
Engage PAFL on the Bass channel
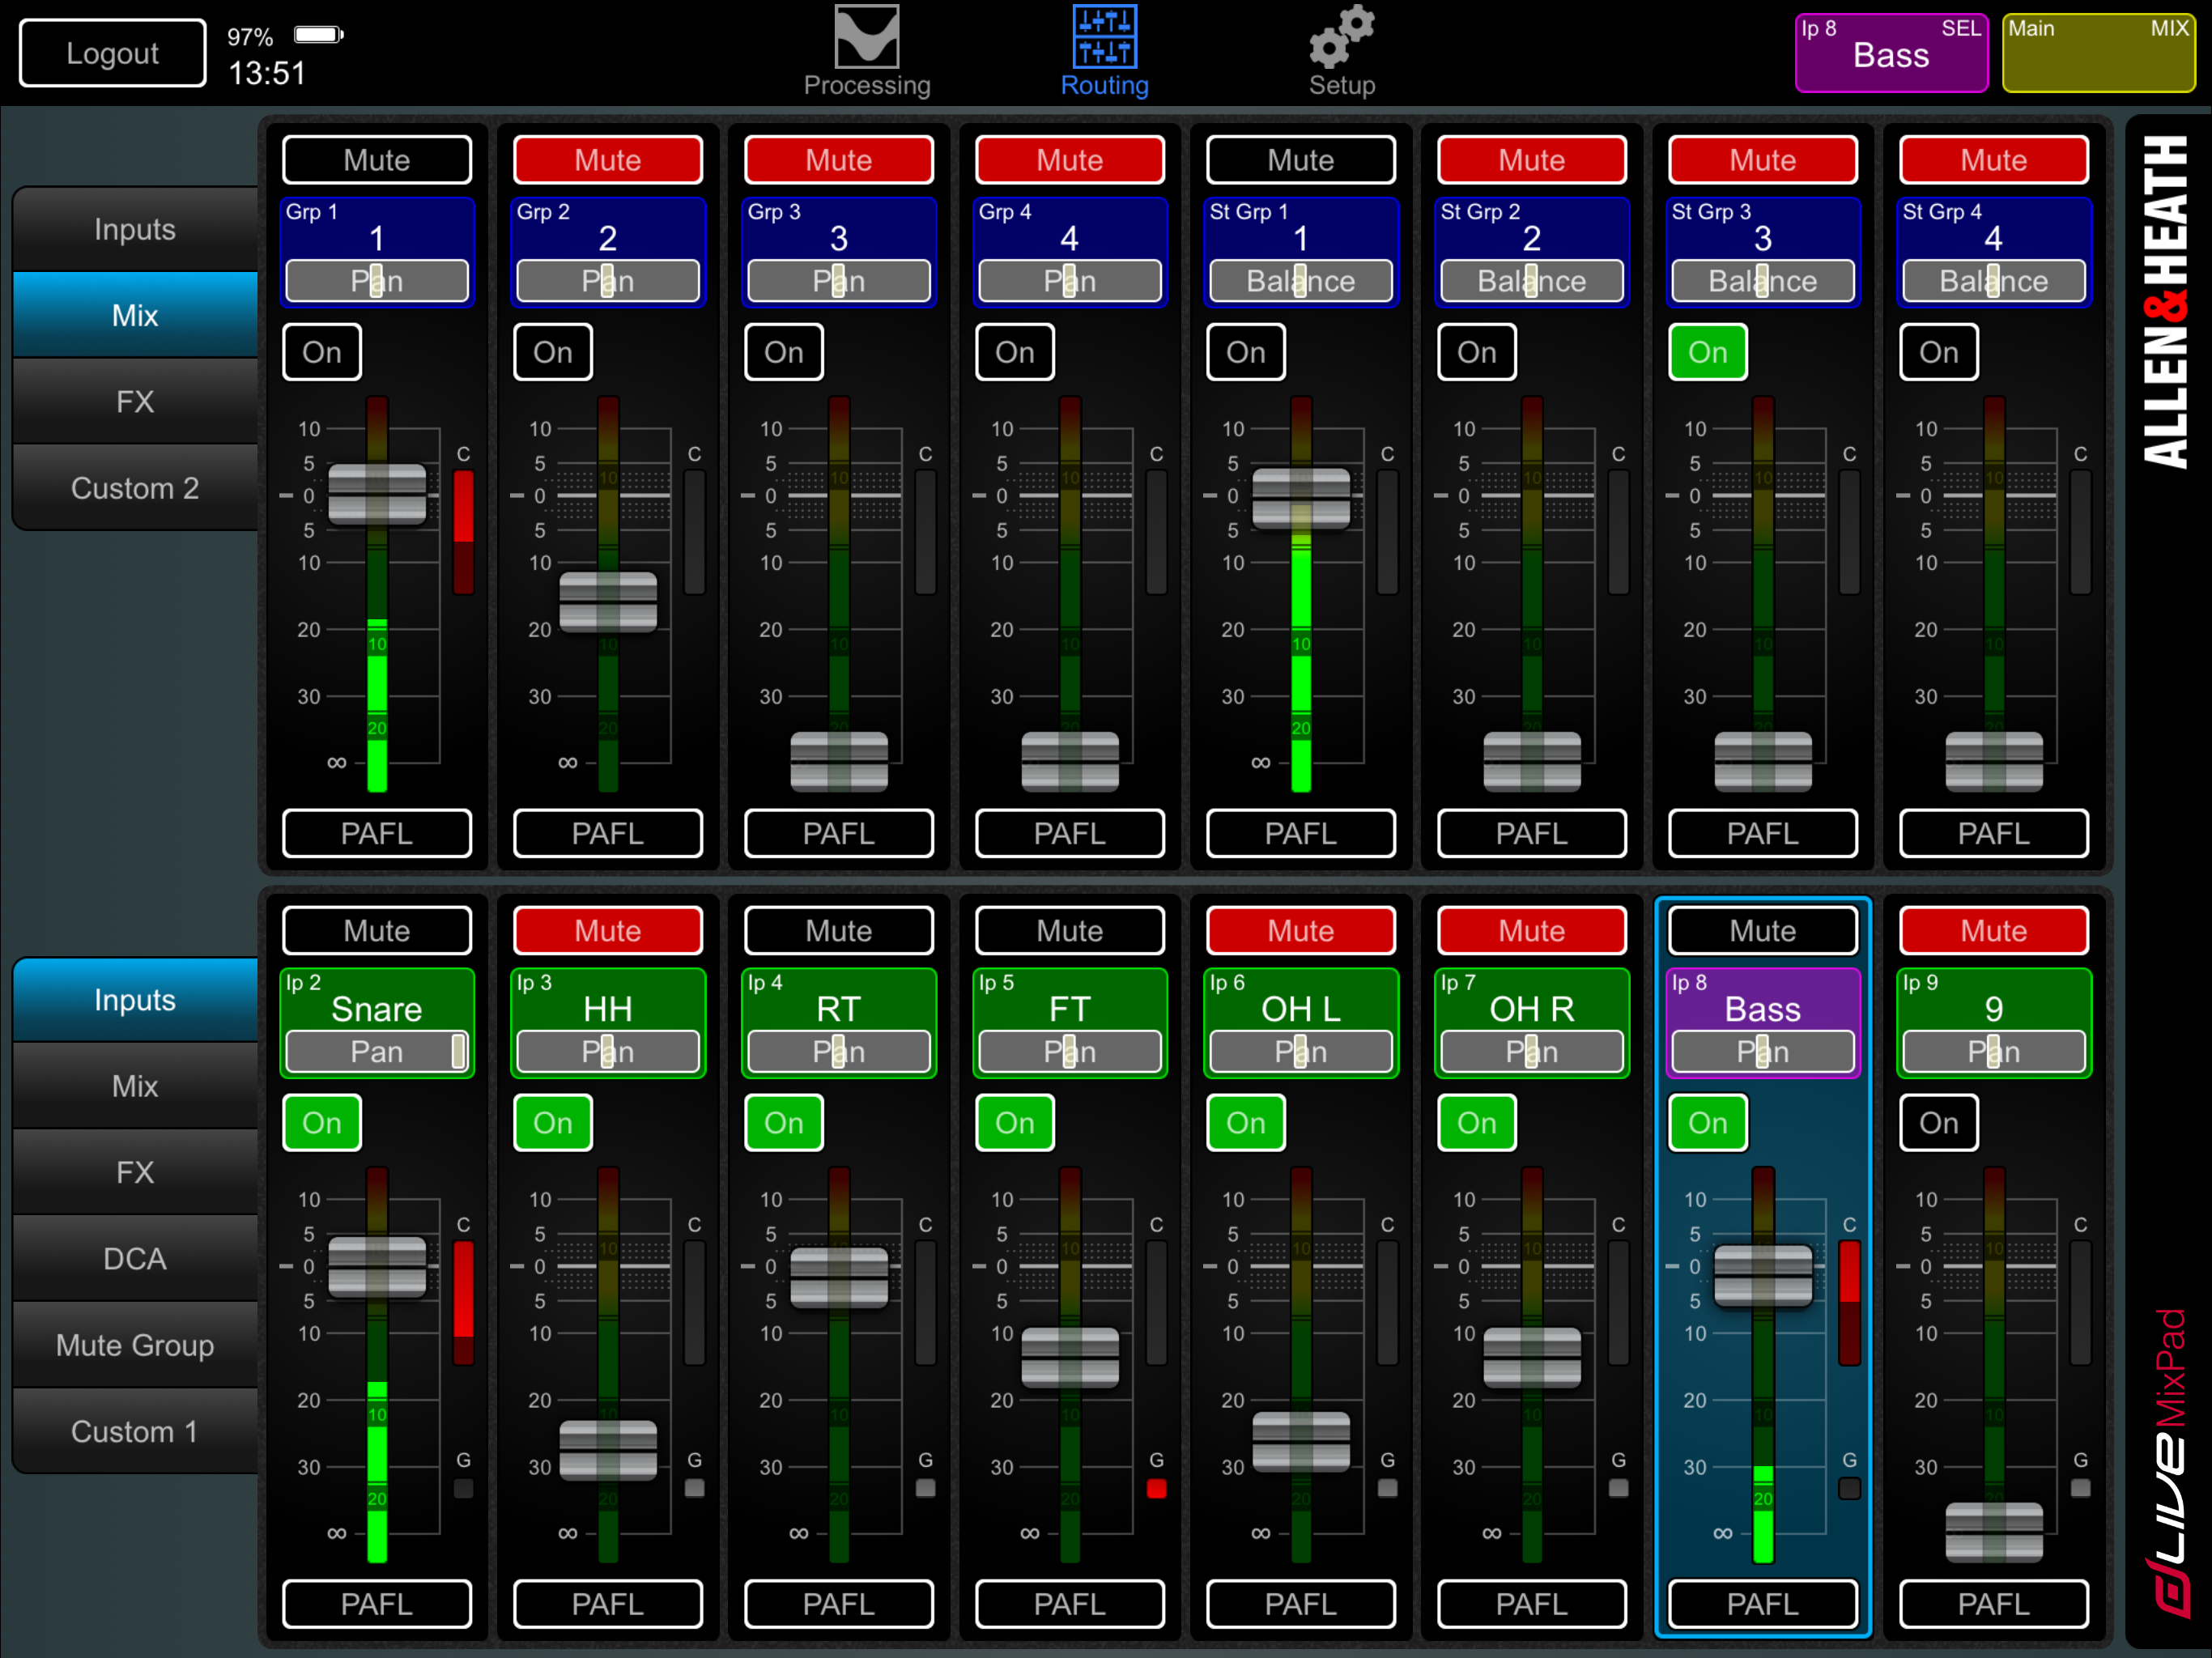[1762, 1604]
